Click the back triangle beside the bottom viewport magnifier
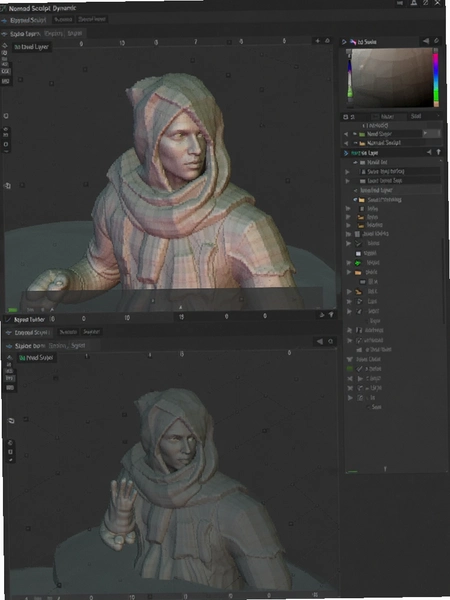This screenshot has height=600, width=450. 320,341
